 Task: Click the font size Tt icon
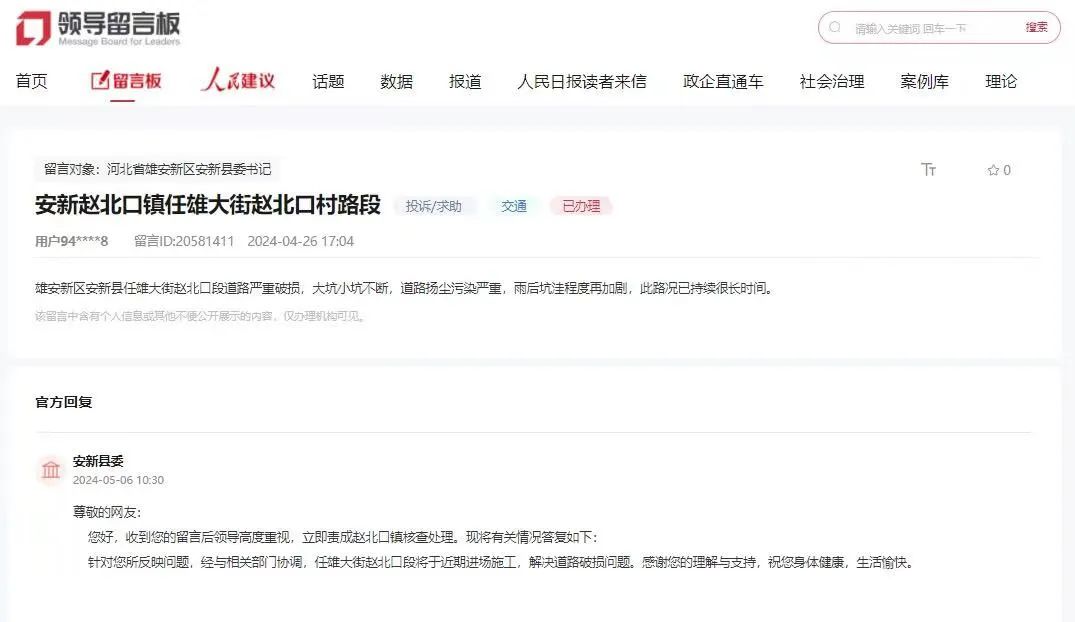[928, 170]
